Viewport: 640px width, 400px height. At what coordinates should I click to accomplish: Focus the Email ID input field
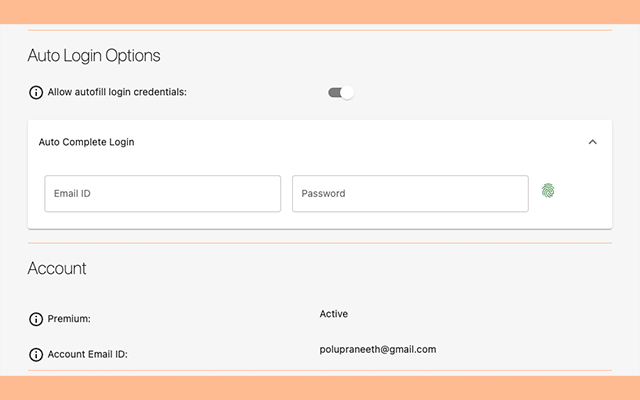click(162, 194)
